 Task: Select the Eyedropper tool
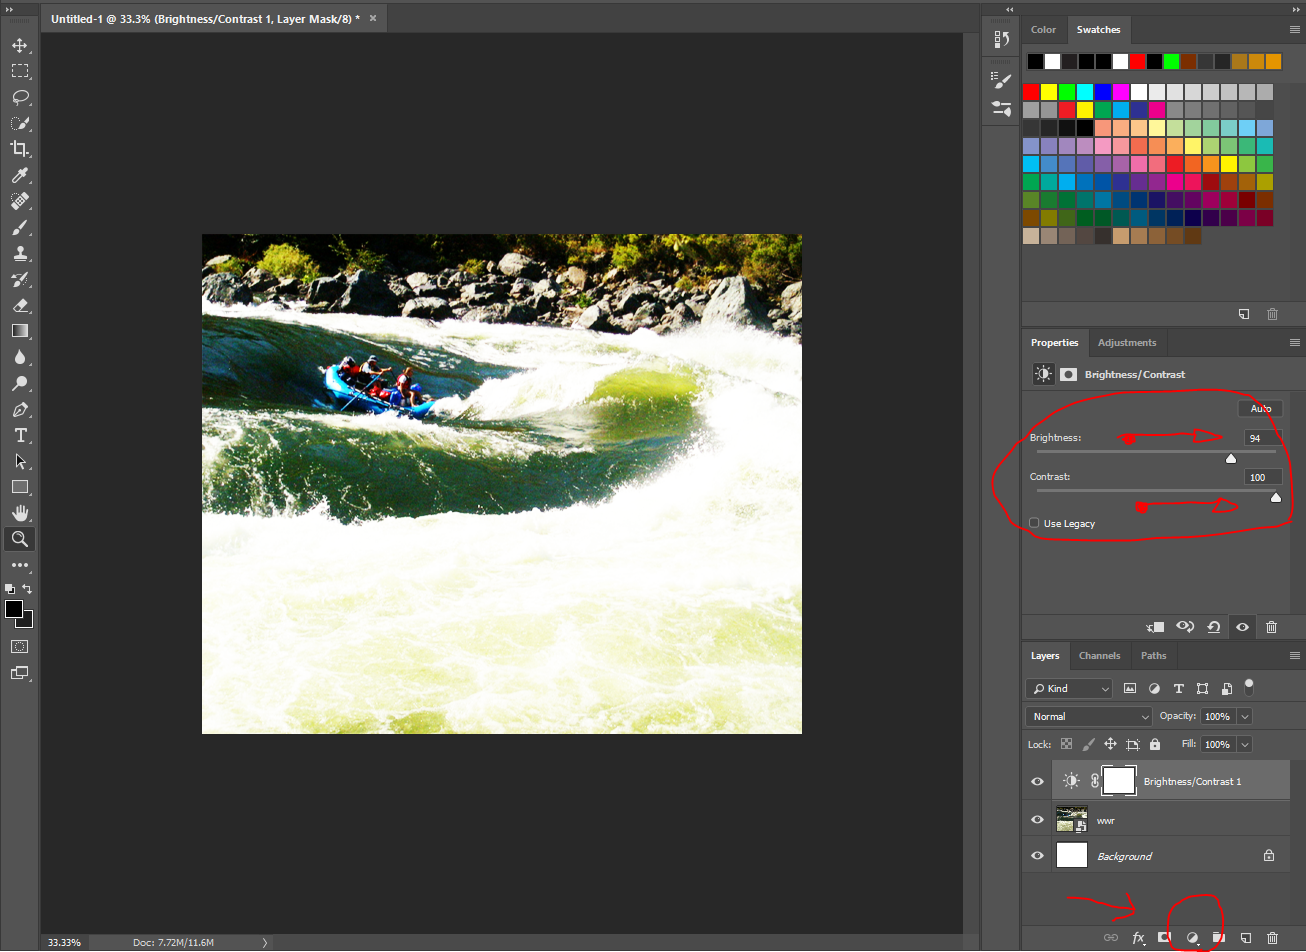pyautogui.click(x=20, y=175)
